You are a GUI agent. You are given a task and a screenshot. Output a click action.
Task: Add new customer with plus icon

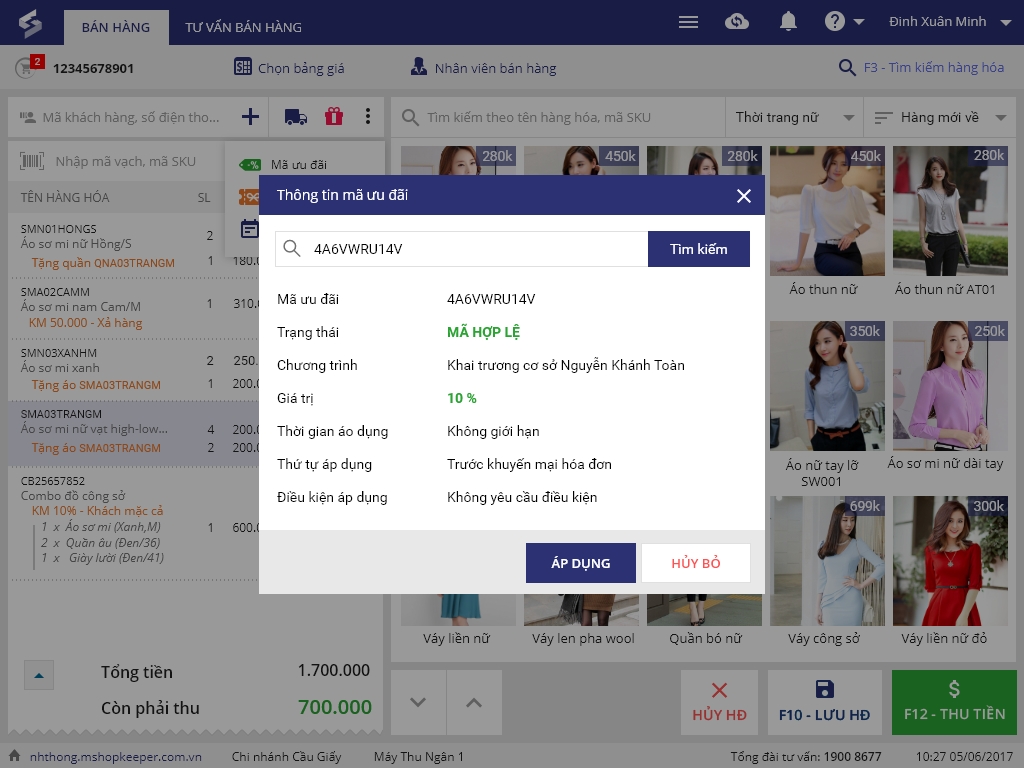[x=250, y=117]
